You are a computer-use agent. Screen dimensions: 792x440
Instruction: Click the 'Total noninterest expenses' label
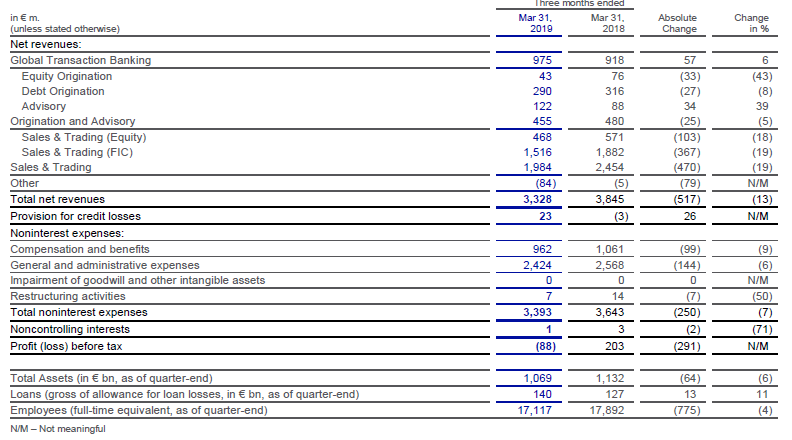coord(79,313)
